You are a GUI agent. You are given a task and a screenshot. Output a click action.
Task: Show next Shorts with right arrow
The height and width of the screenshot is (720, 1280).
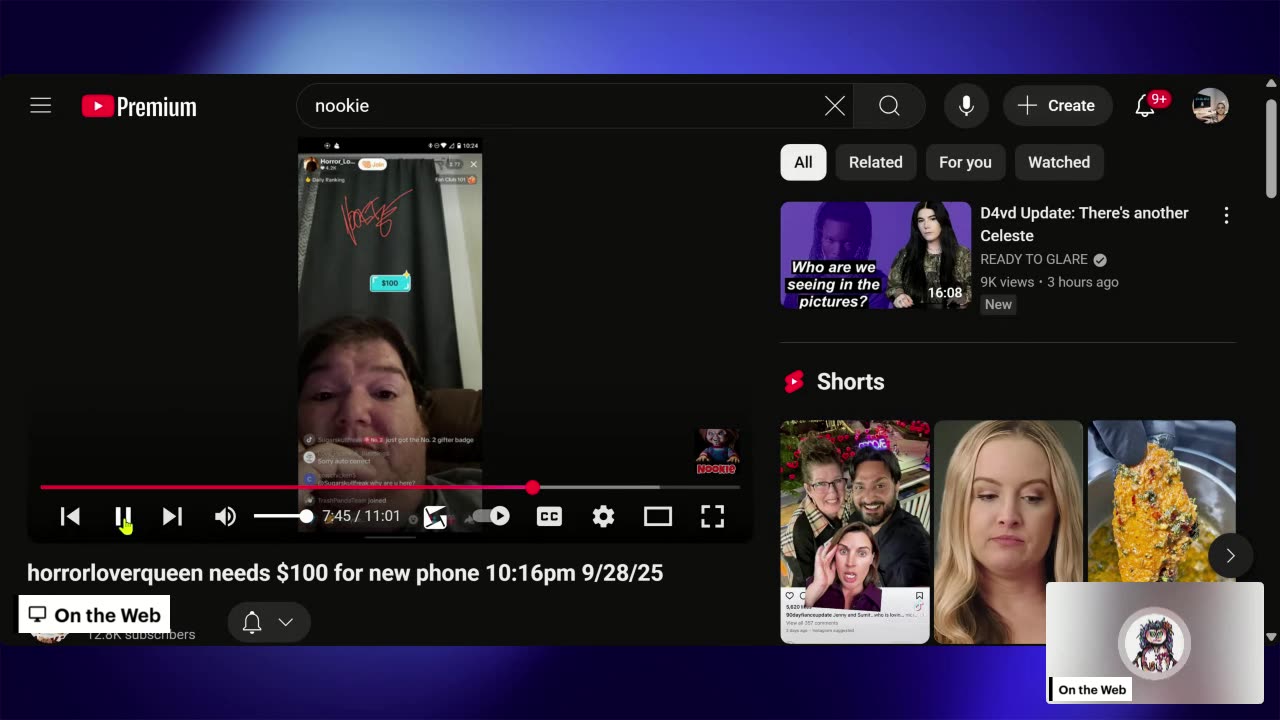1230,555
